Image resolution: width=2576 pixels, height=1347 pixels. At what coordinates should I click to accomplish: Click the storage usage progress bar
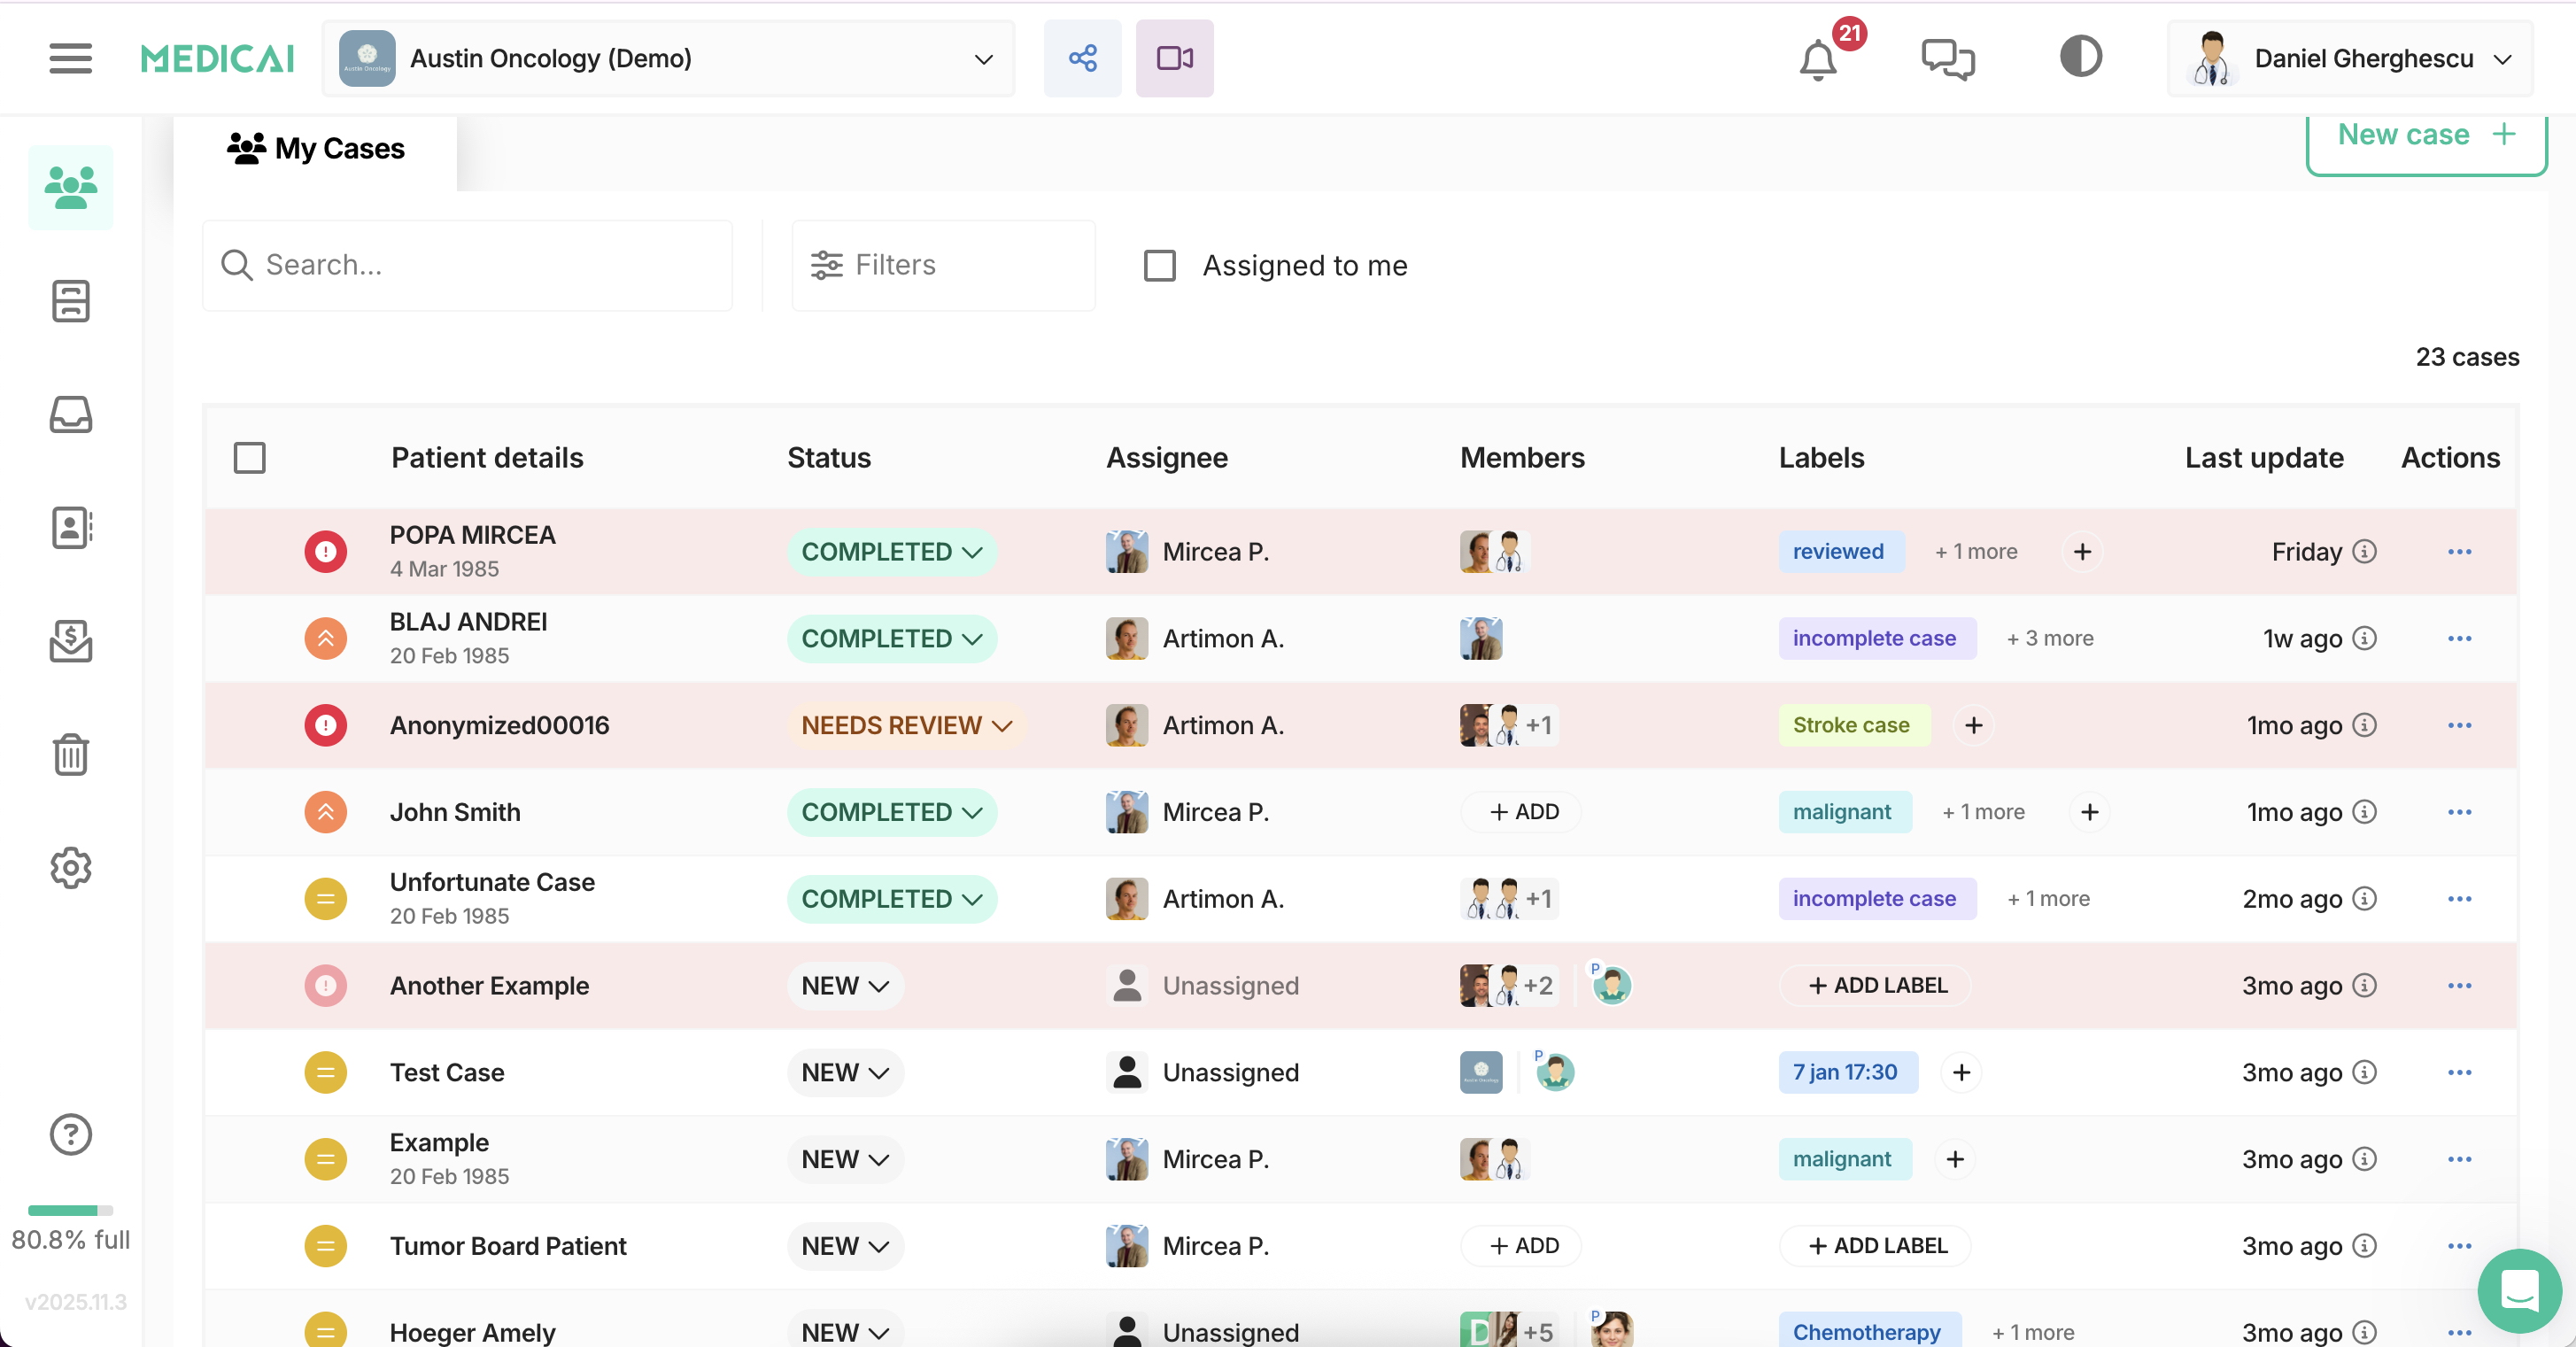pyautogui.click(x=70, y=1210)
